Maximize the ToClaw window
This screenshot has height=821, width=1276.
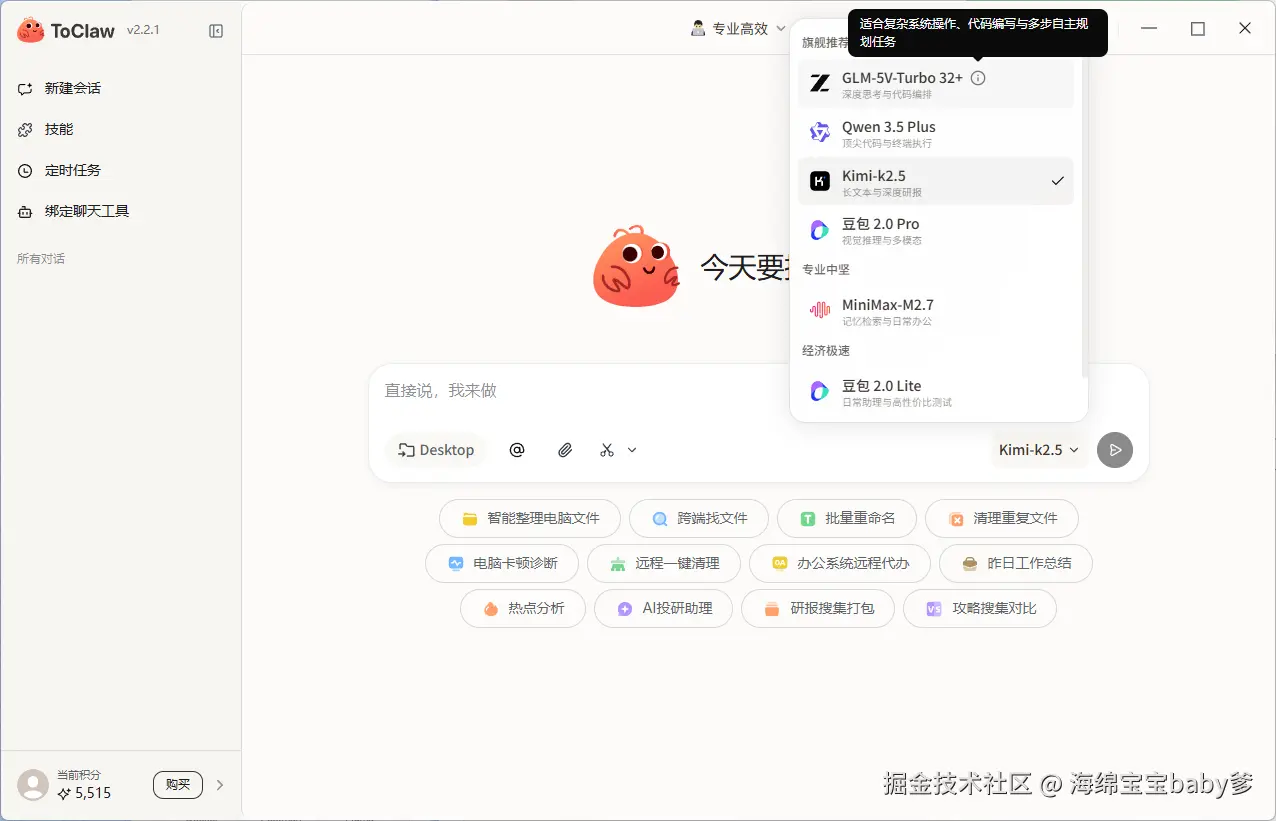point(1198,29)
